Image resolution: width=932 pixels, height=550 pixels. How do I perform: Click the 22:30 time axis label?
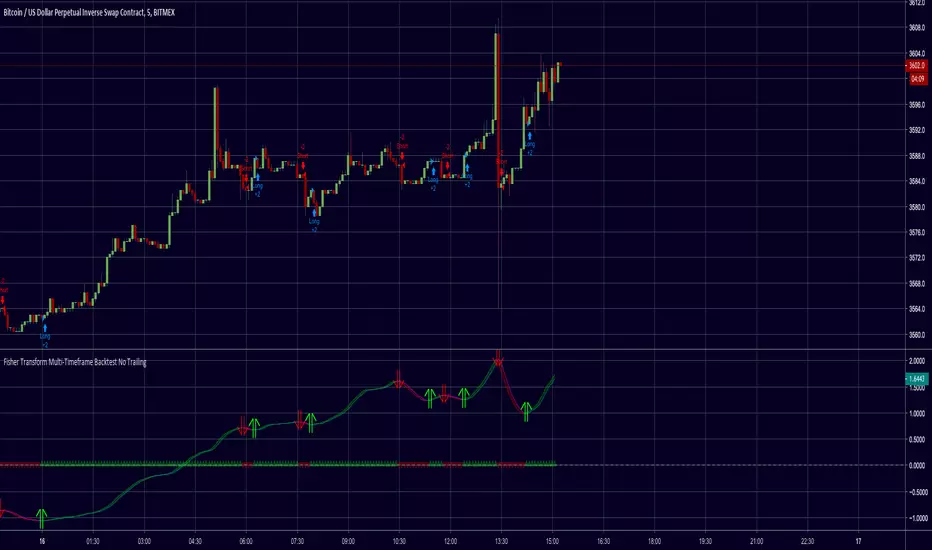point(808,541)
